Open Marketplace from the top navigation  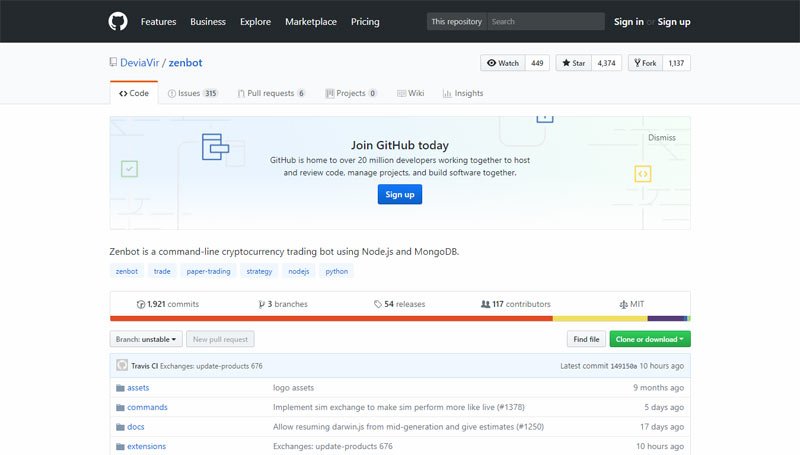pos(311,21)
